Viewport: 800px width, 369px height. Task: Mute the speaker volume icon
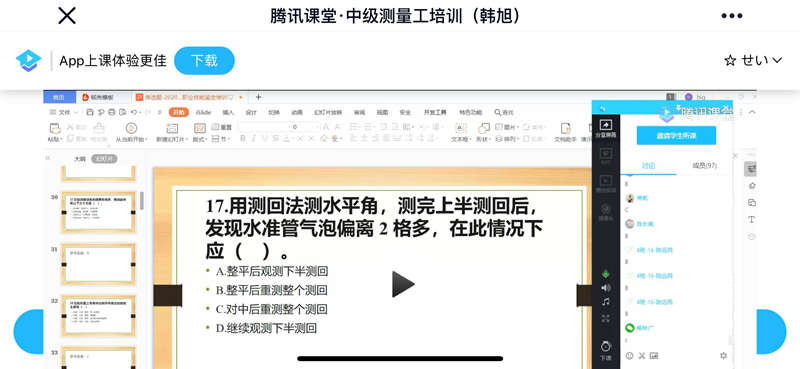[x=606, y=288]
